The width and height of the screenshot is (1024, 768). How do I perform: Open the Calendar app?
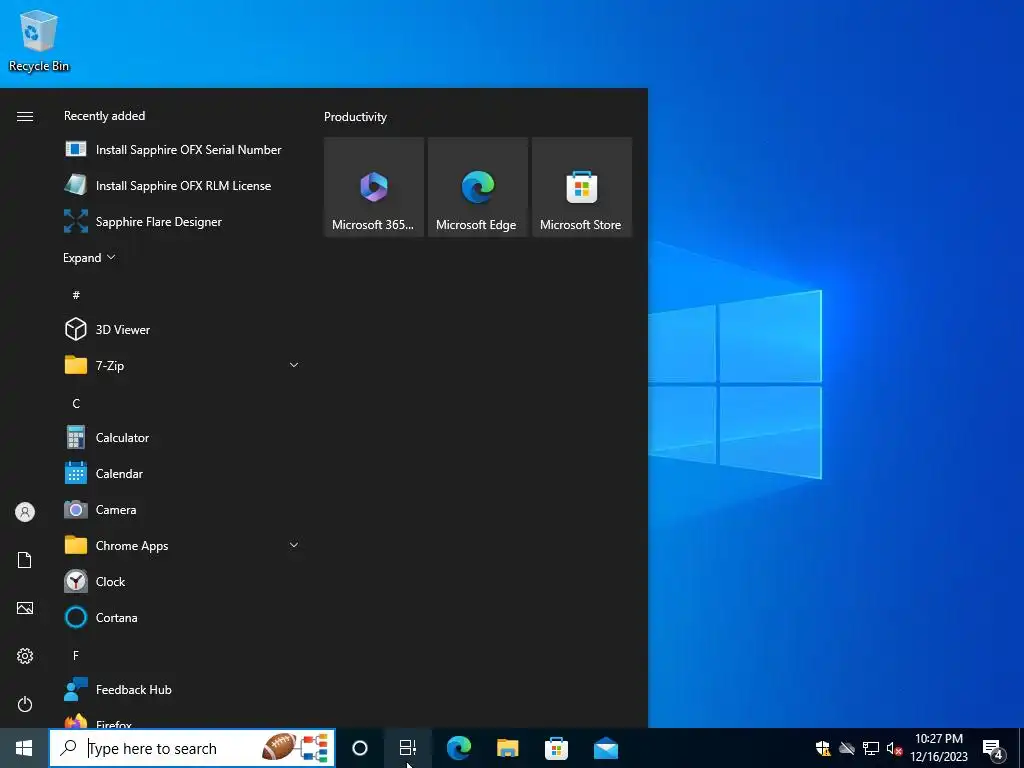click(181, 473)
